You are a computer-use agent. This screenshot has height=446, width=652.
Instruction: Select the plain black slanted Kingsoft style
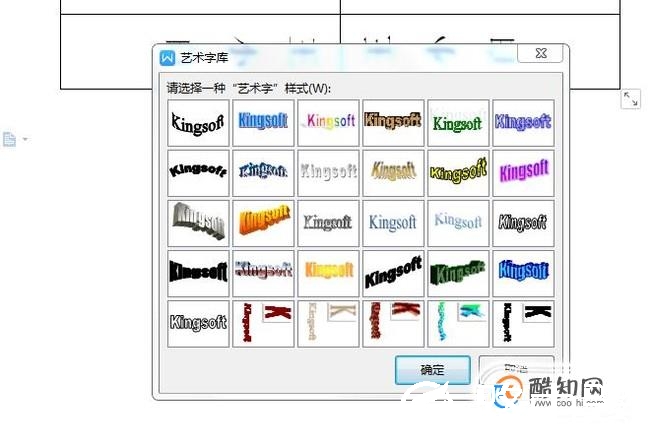tap(198, 123)
